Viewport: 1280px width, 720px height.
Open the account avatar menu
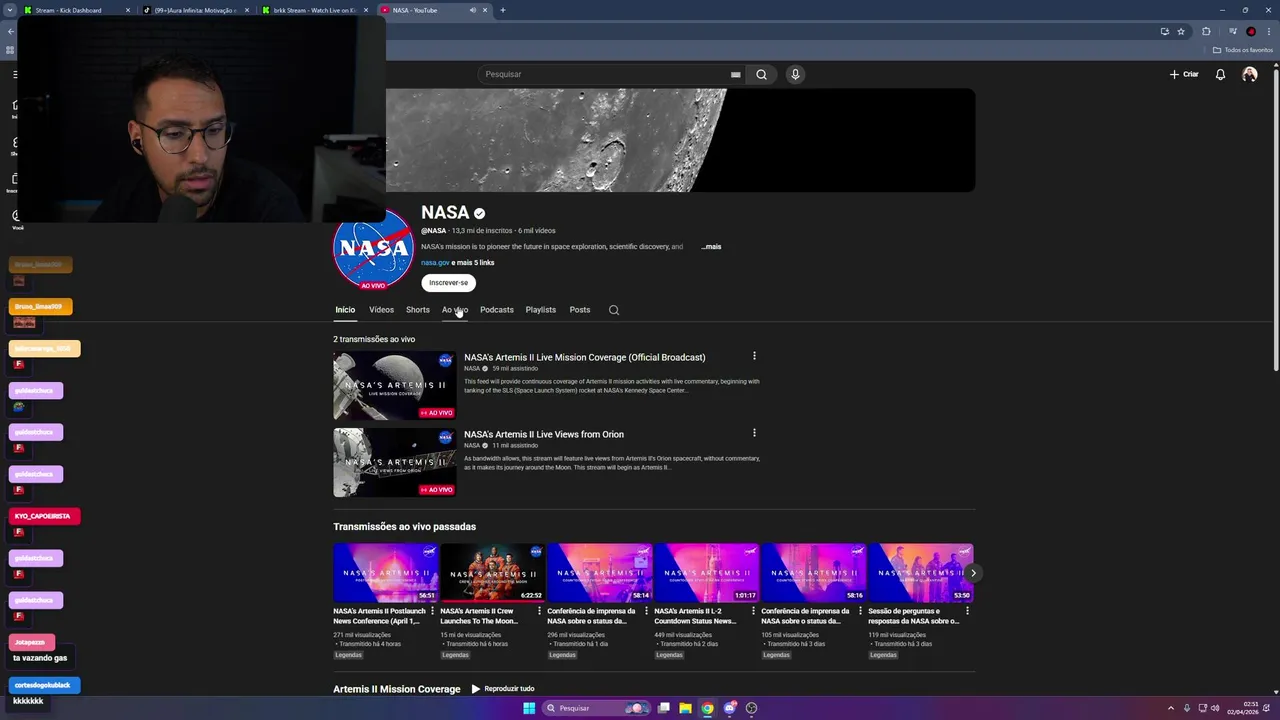tap(1249, 74)
